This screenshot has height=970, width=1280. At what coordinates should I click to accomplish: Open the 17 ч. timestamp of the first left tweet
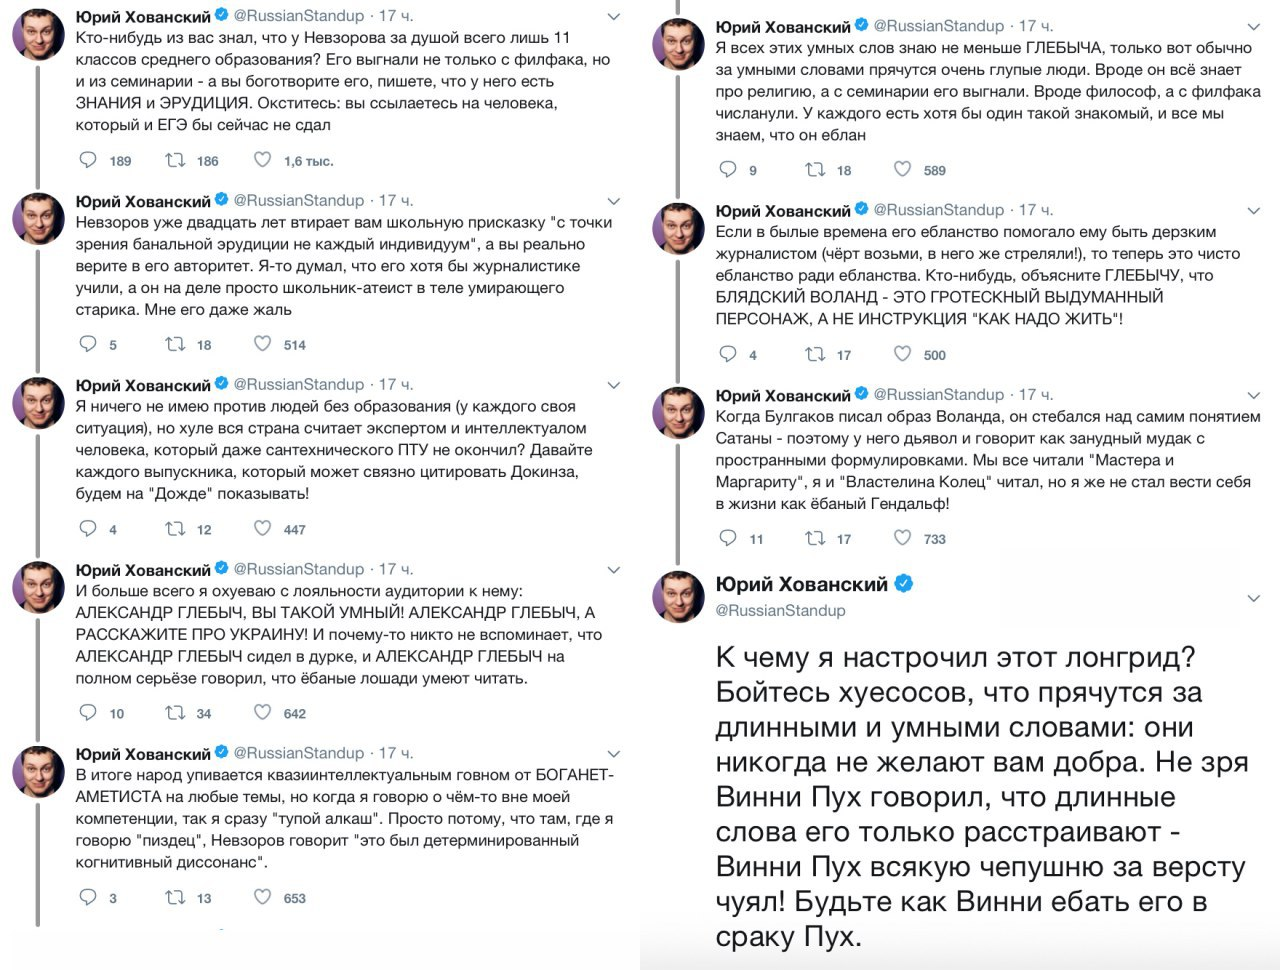coord(396,16)
